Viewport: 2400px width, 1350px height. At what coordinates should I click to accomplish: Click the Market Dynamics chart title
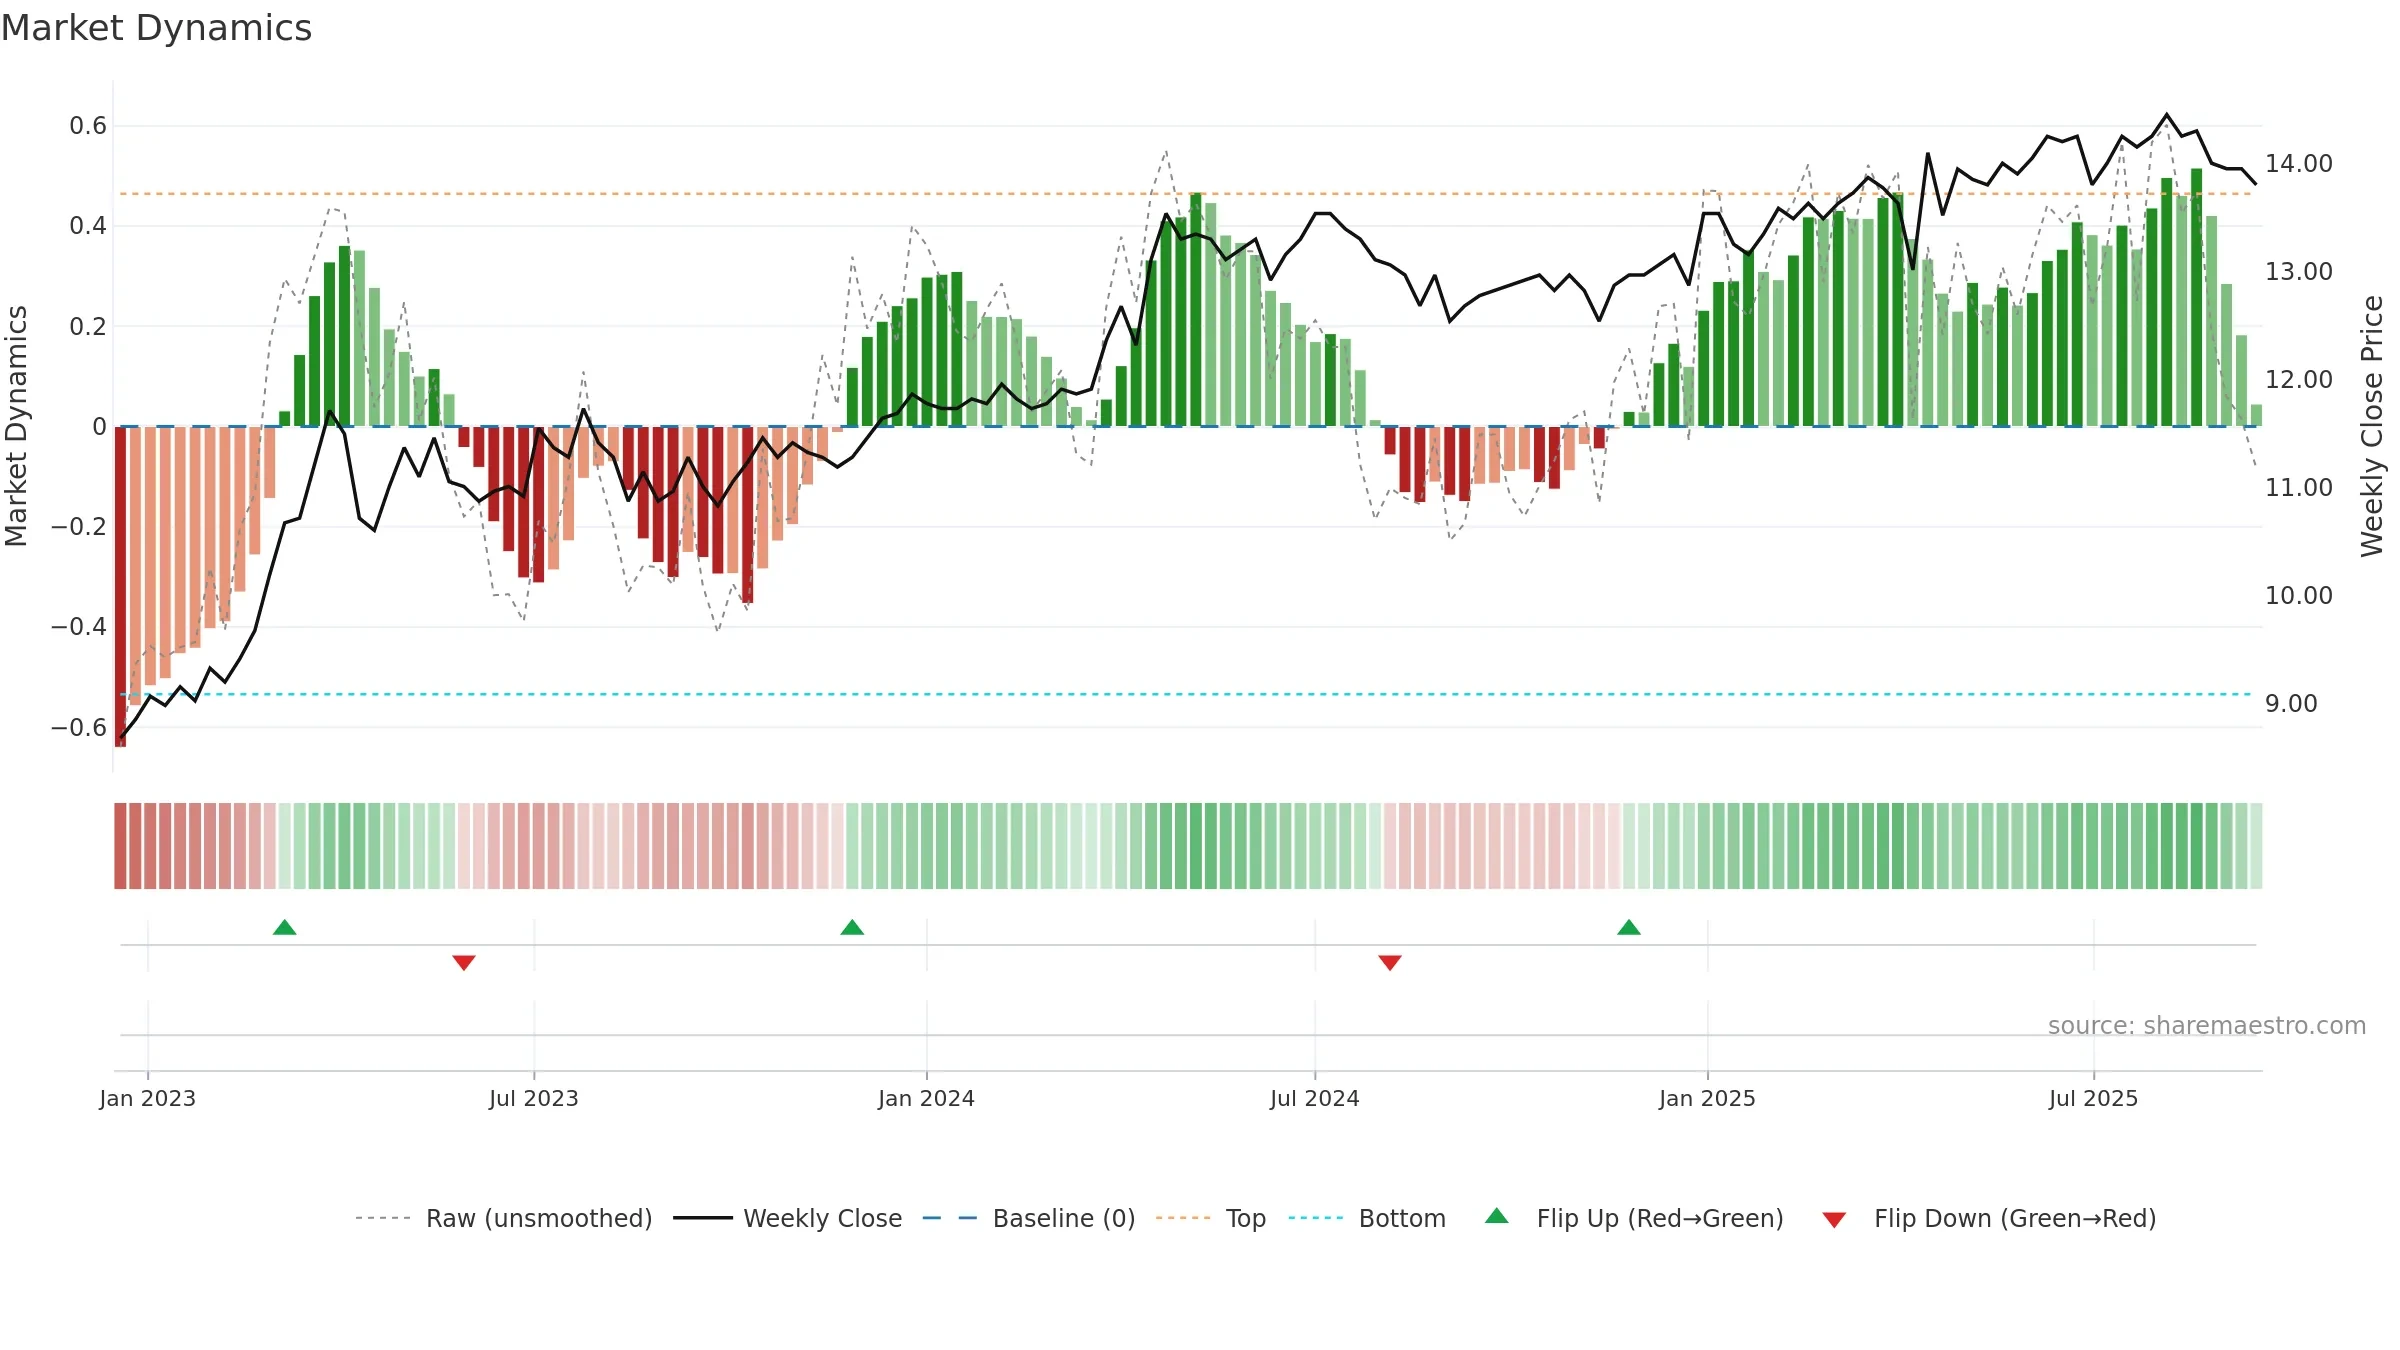click(156, 28)
